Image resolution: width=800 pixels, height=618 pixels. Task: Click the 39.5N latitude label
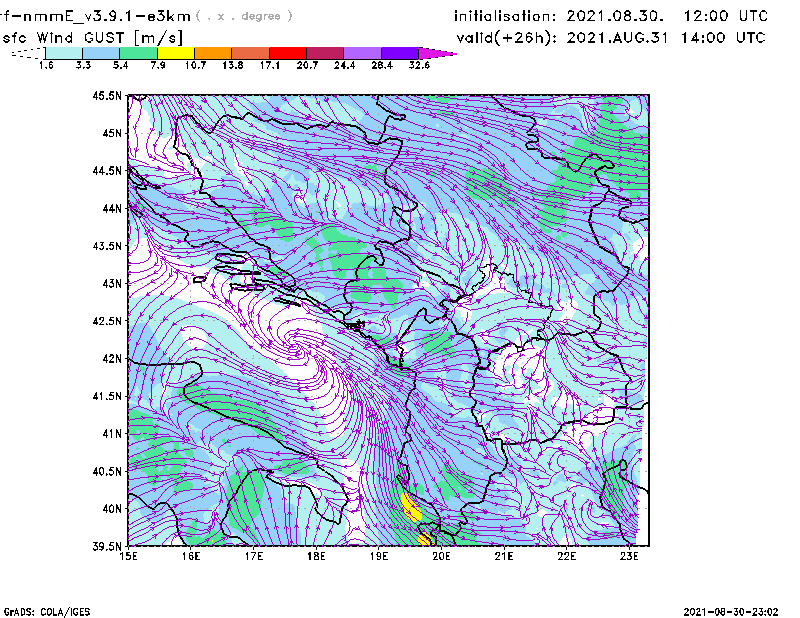pos(107,546)
